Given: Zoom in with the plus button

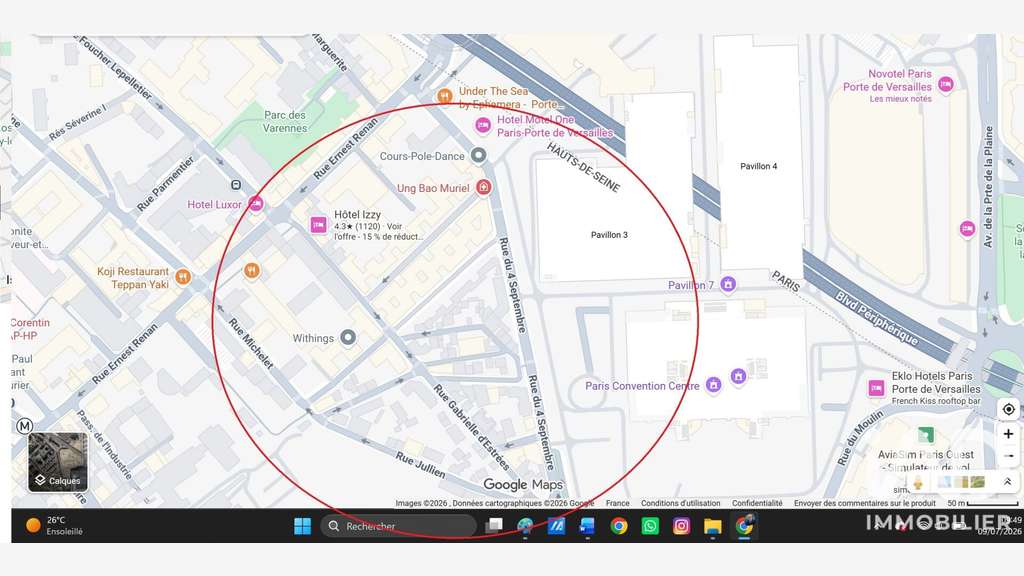Looking at the screenshot, I should click(1008, 434).
